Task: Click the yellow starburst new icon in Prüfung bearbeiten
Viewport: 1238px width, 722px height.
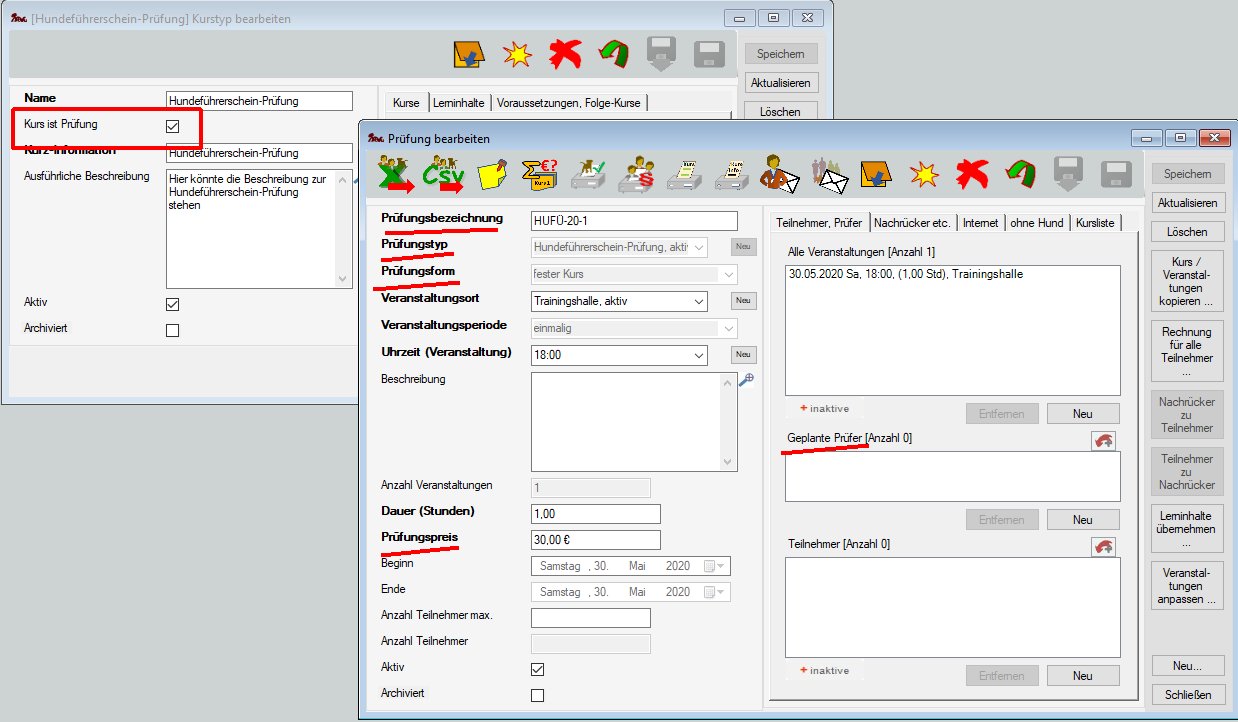Action: click(x=923, y=175)
